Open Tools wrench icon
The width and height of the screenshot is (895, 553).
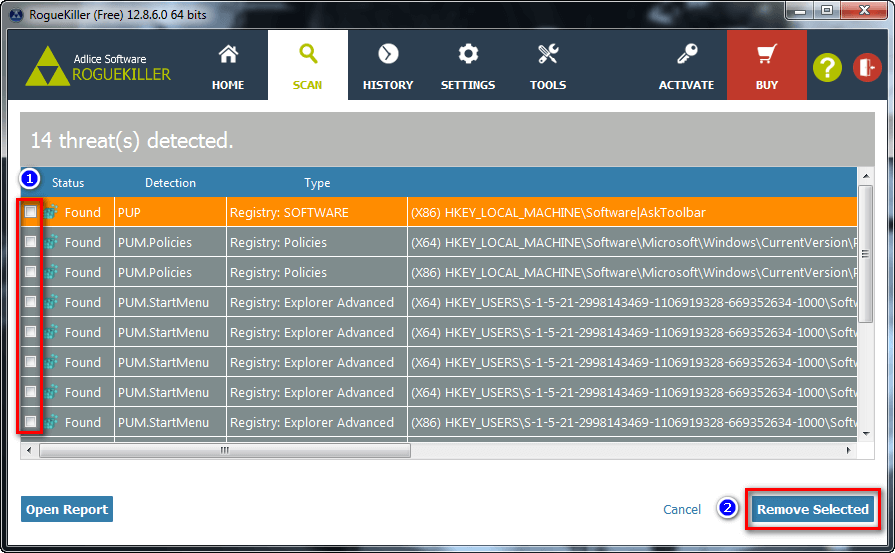pos(548,55)
